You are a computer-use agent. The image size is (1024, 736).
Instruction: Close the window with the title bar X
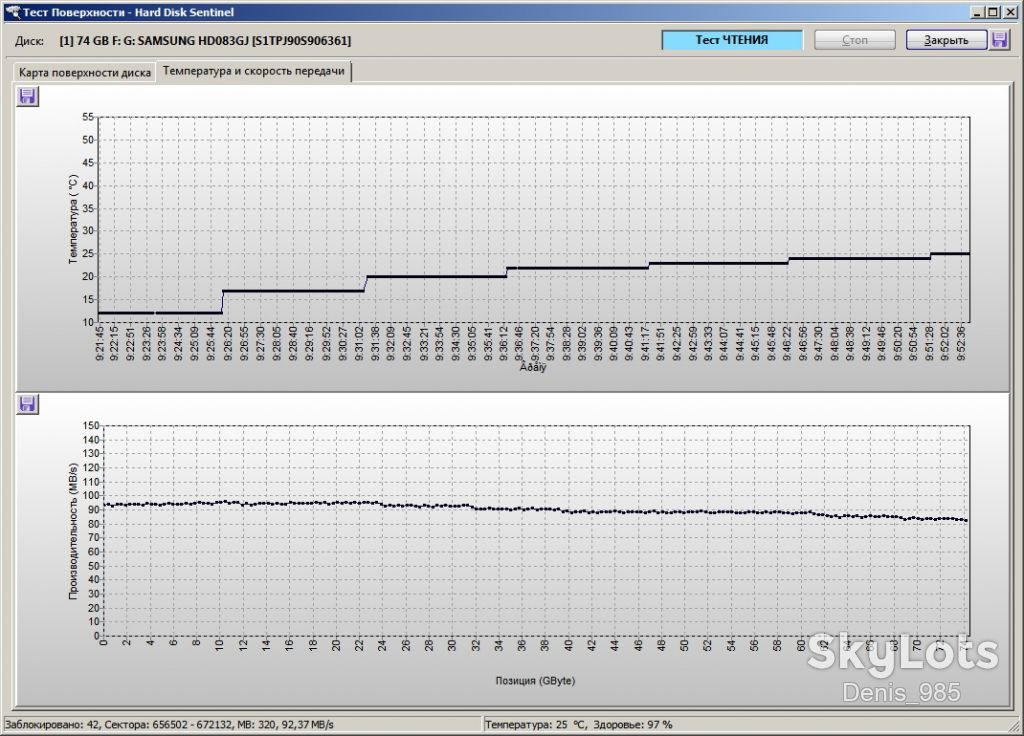tap(1009, 12)
